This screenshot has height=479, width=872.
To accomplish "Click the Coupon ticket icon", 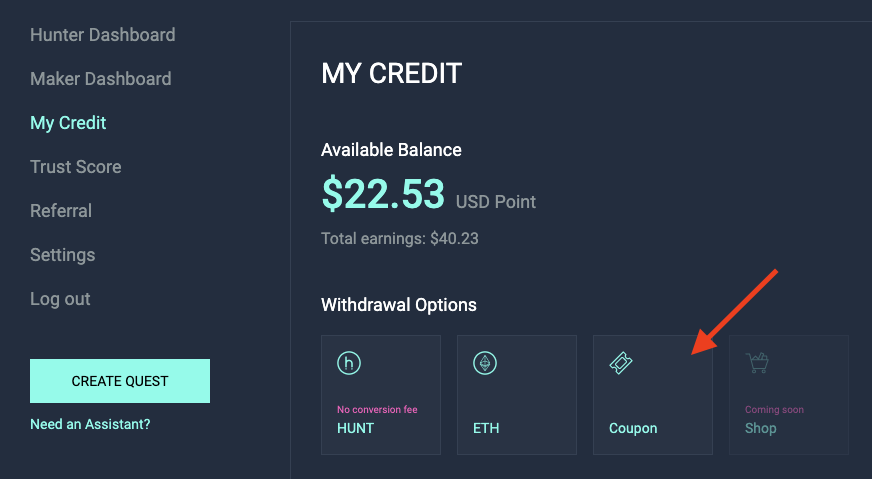I will point(621,363).
